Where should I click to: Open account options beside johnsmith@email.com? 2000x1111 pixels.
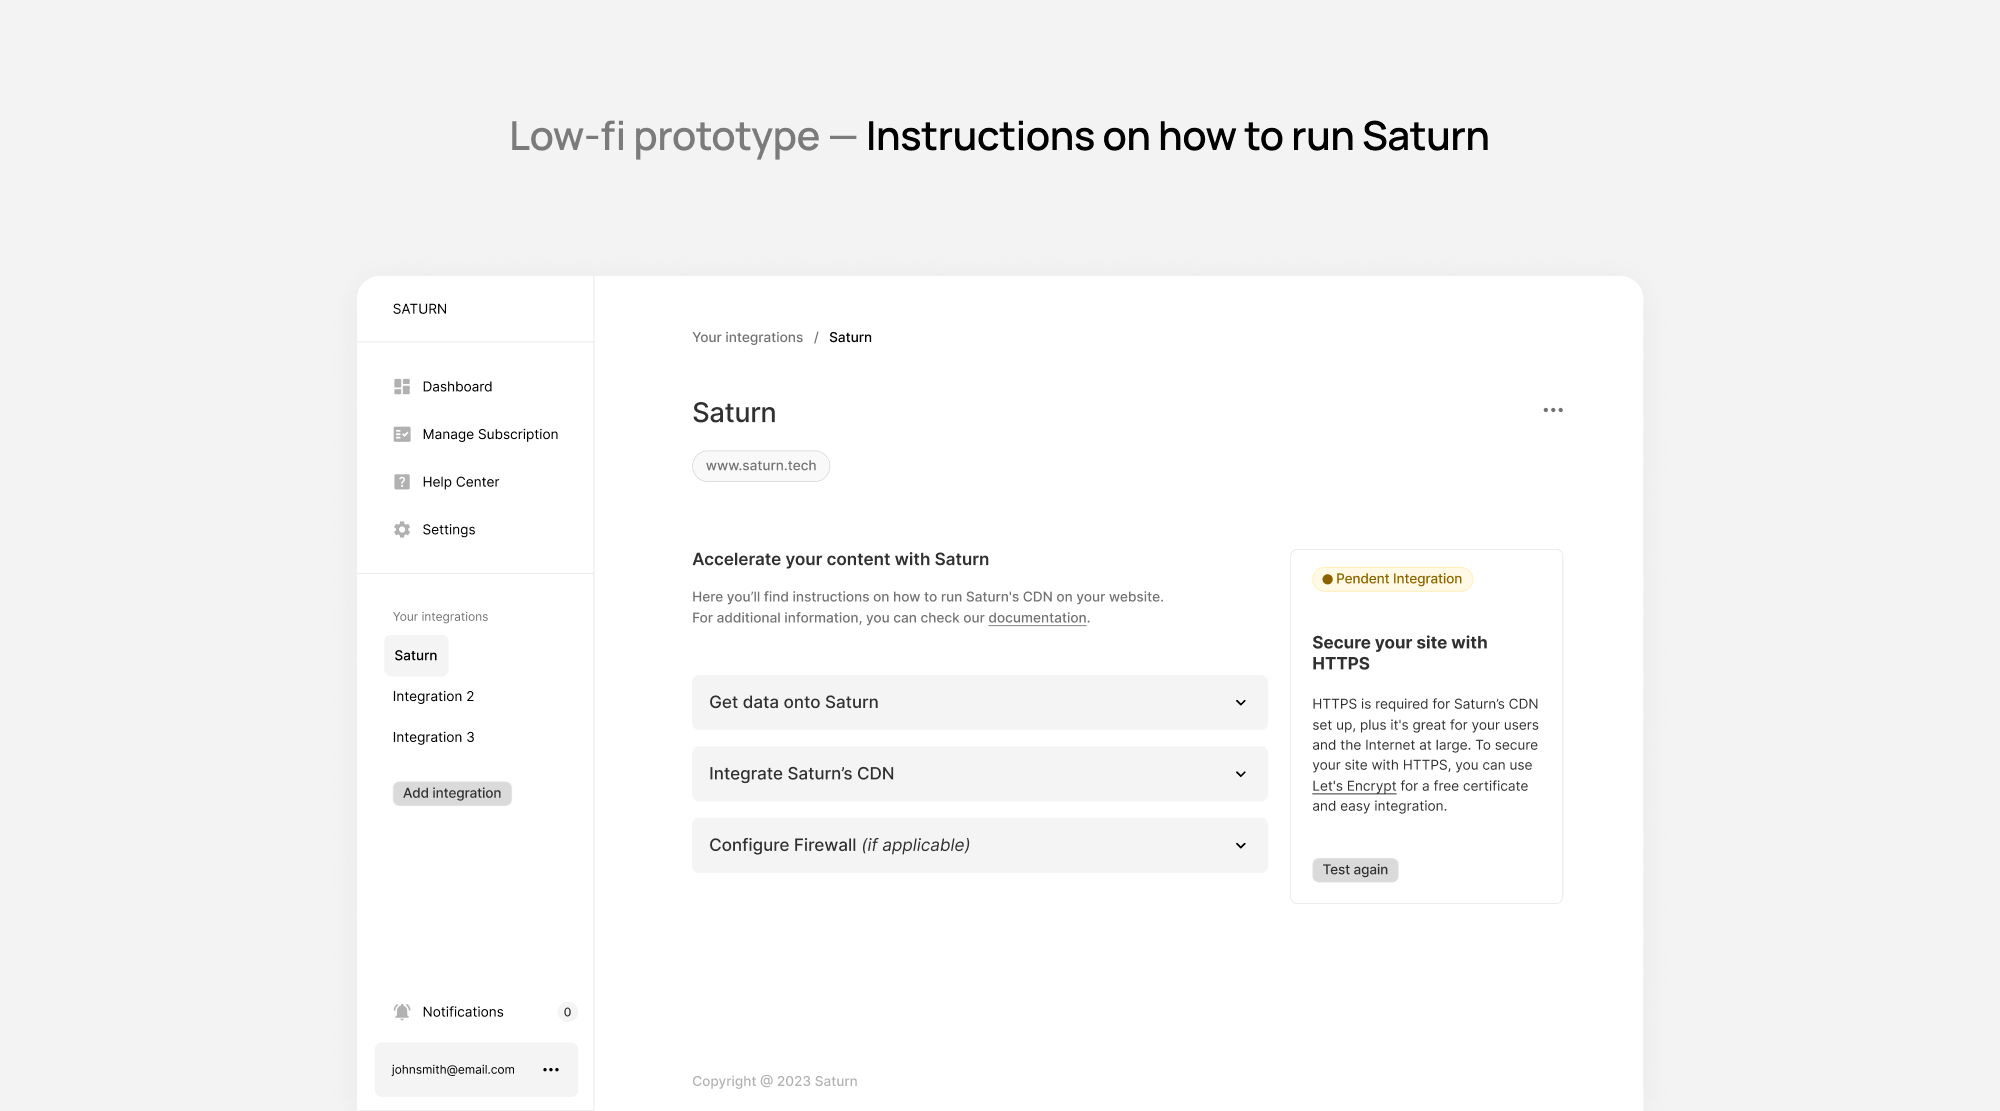(551, 1070)
